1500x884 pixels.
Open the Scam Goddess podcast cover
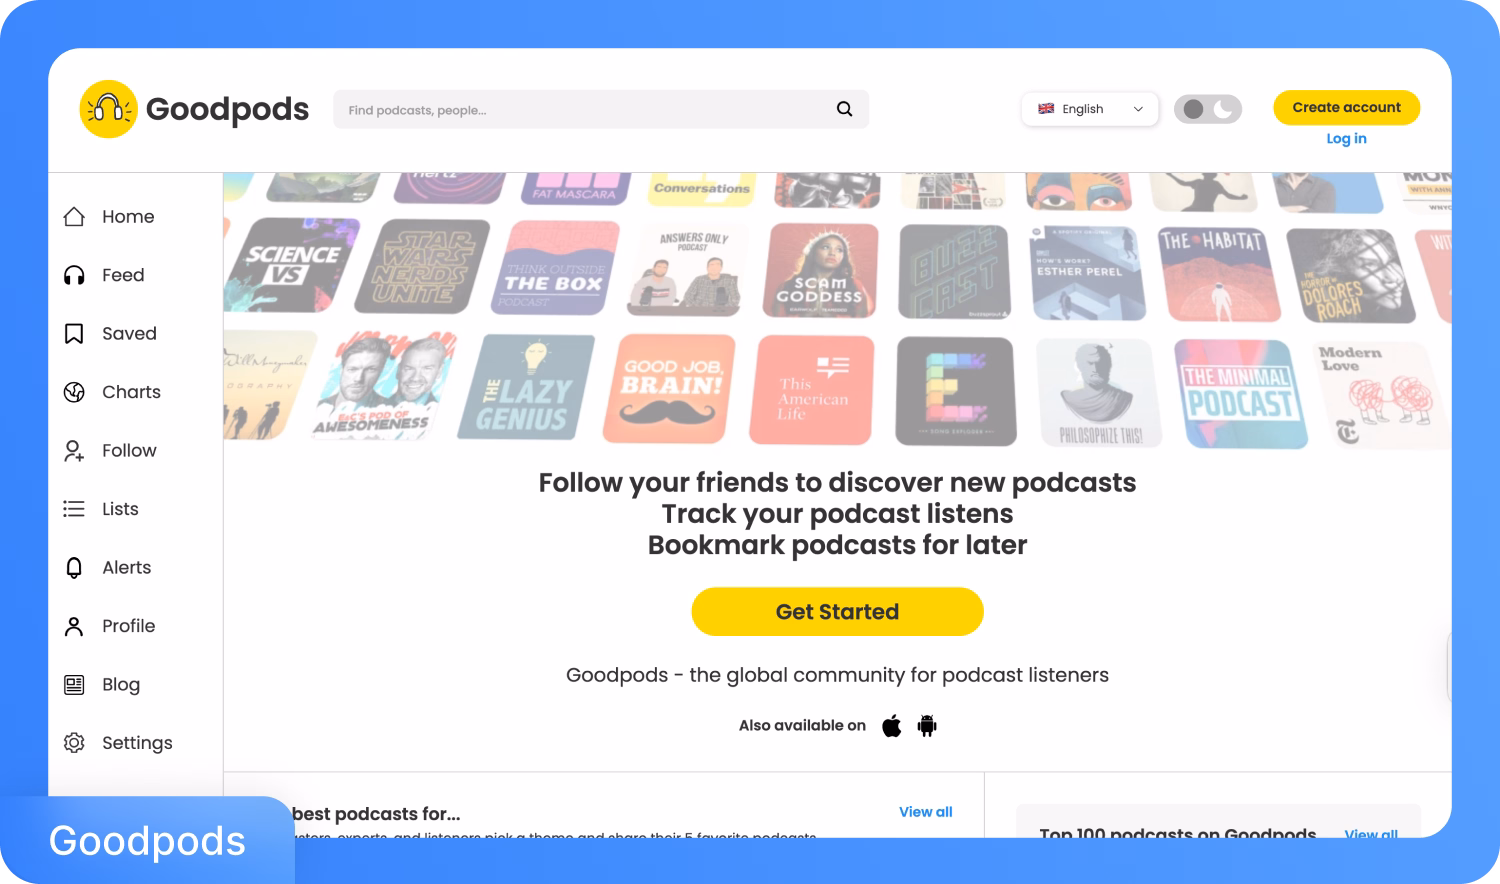821,270
